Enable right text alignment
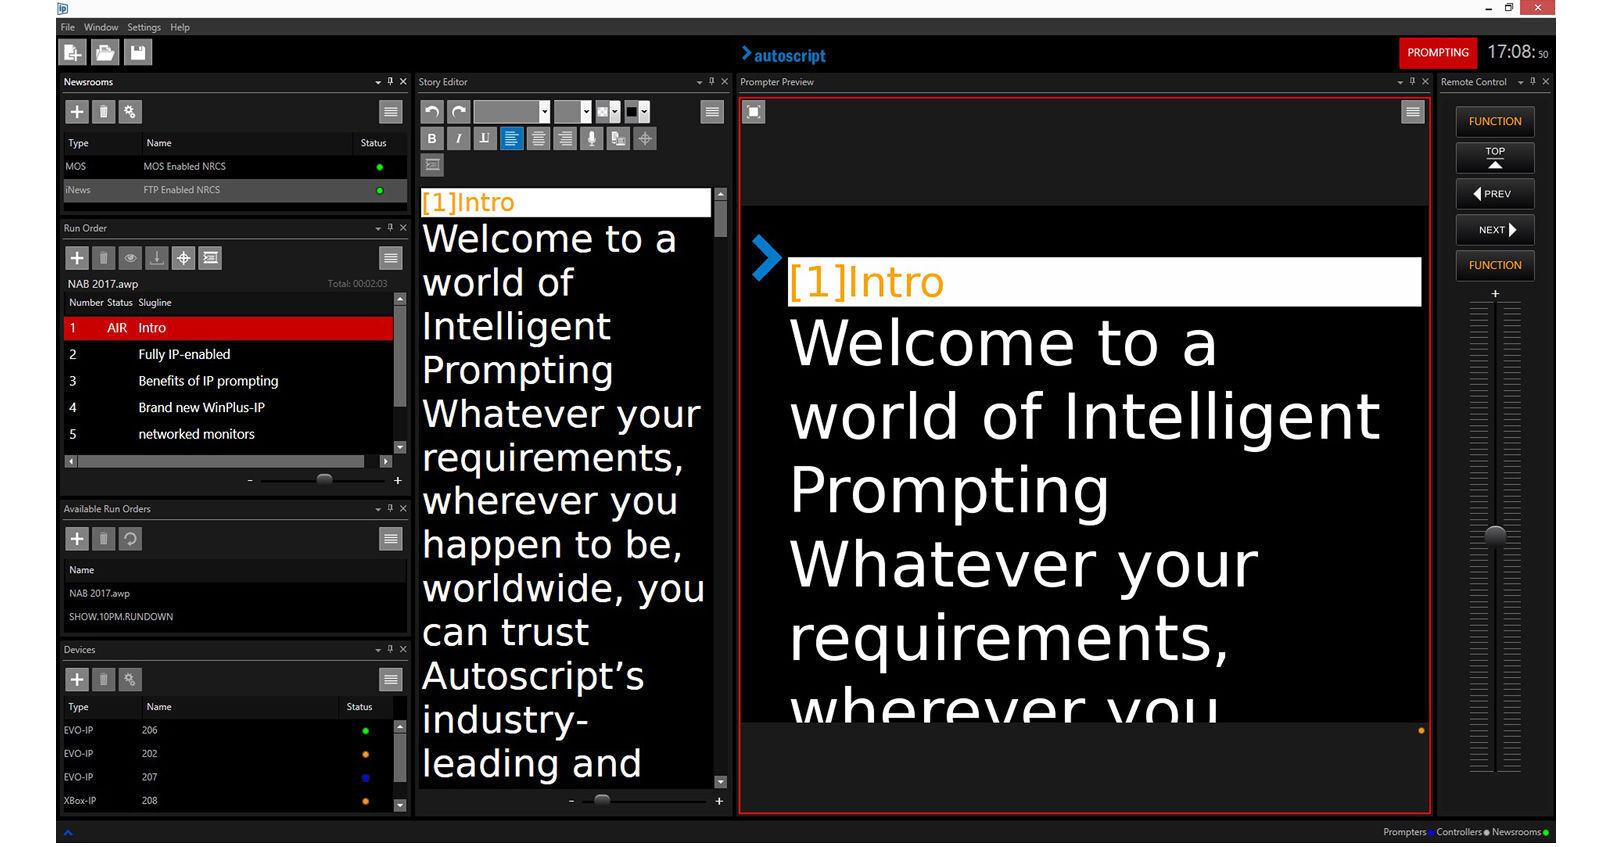The height and width of the screenshot is (847, 1613). [x=565, y=139]
